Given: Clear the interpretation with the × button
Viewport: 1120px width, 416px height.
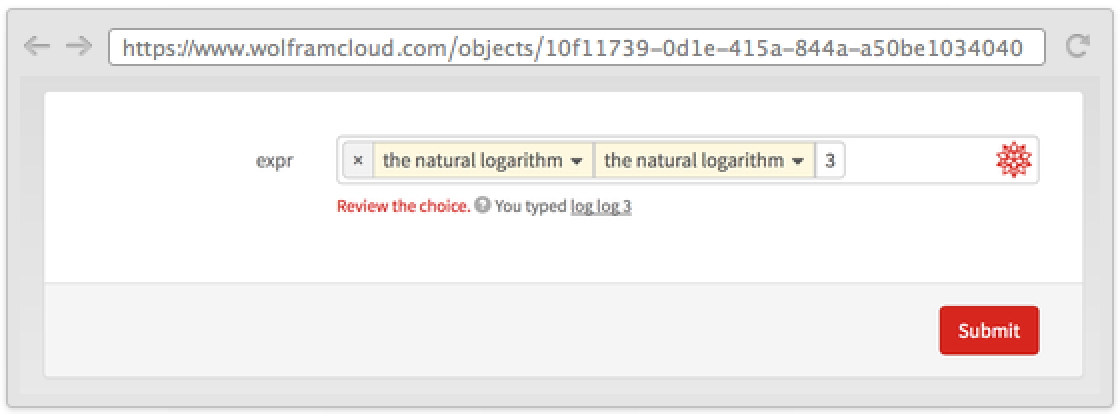Looking at the screenshot, I should pyautogui.click(x=358, y=160).
